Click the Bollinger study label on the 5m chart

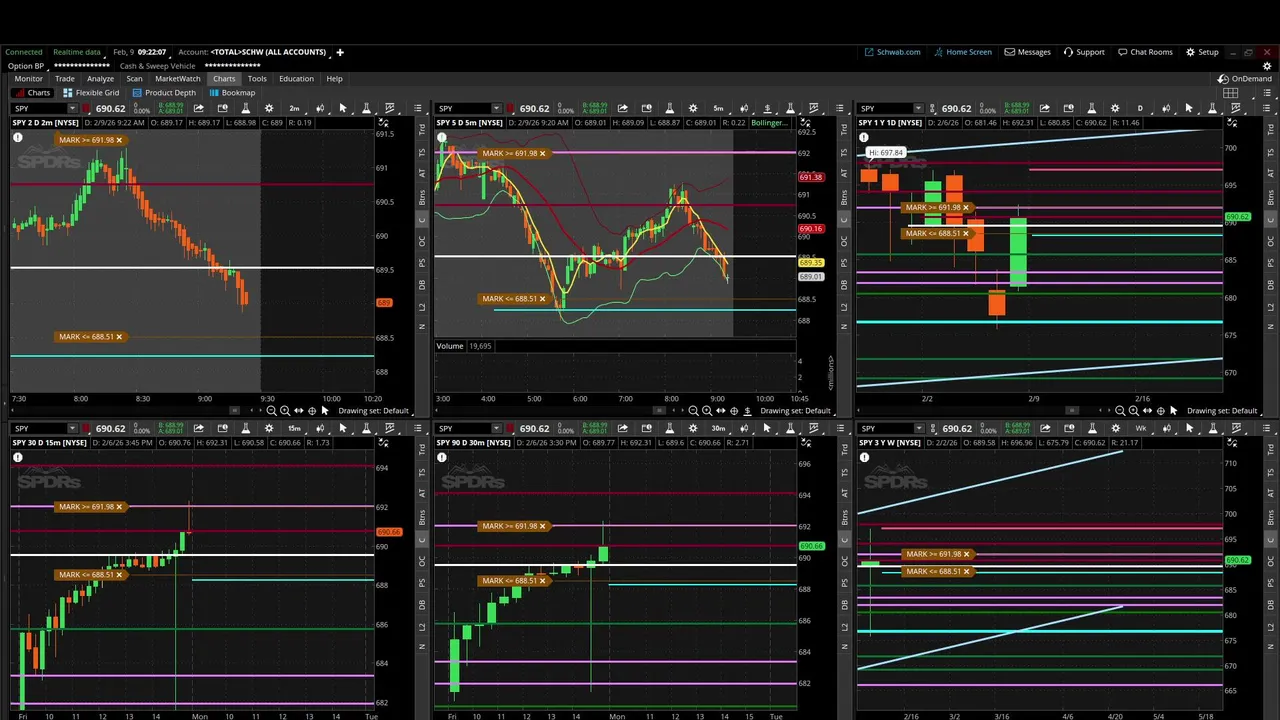point(769,123)
